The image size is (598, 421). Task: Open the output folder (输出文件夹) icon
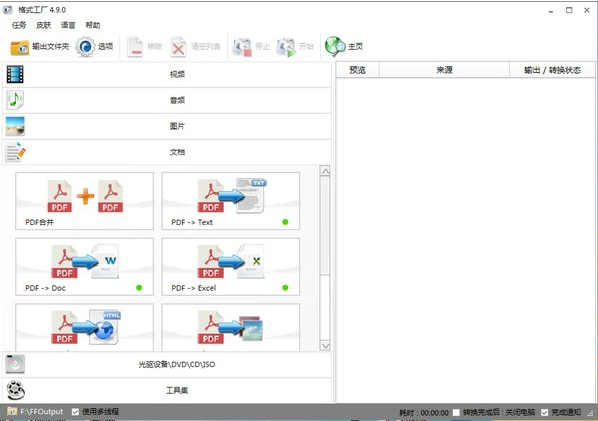point(19,47)
